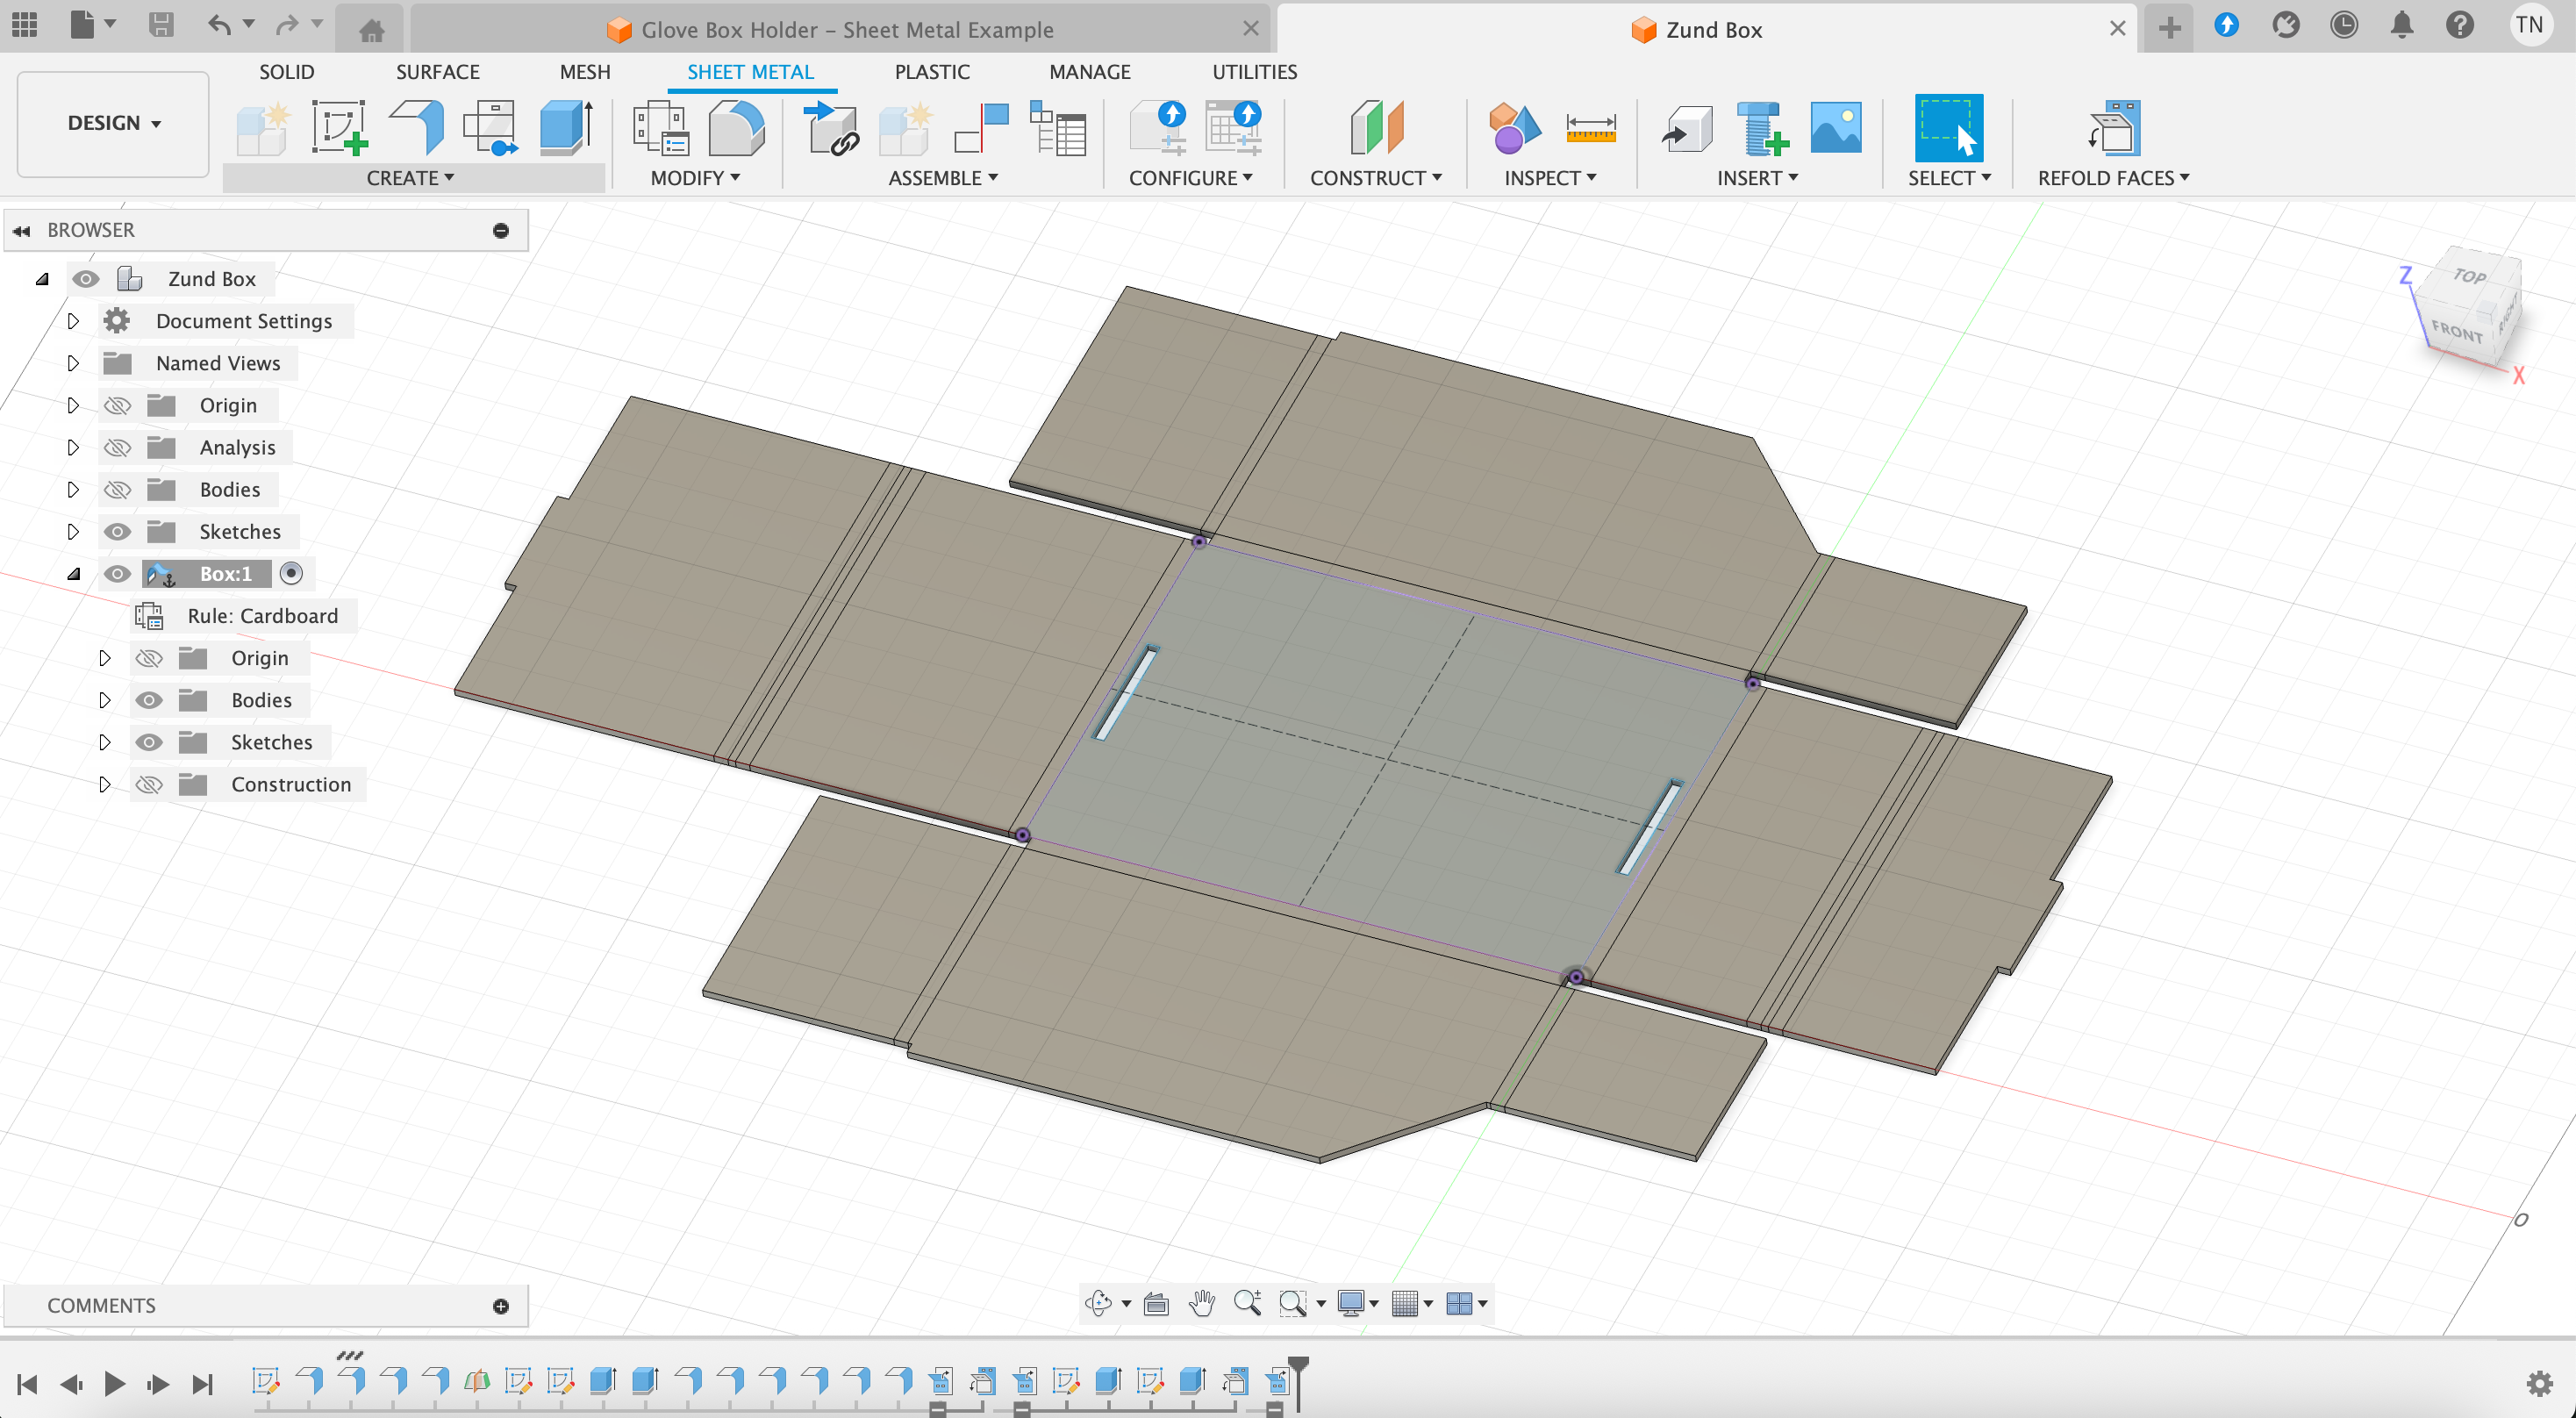Open the DESIGN workspace dropdown
This screenshot has width=2576, height=1418.
113,123
